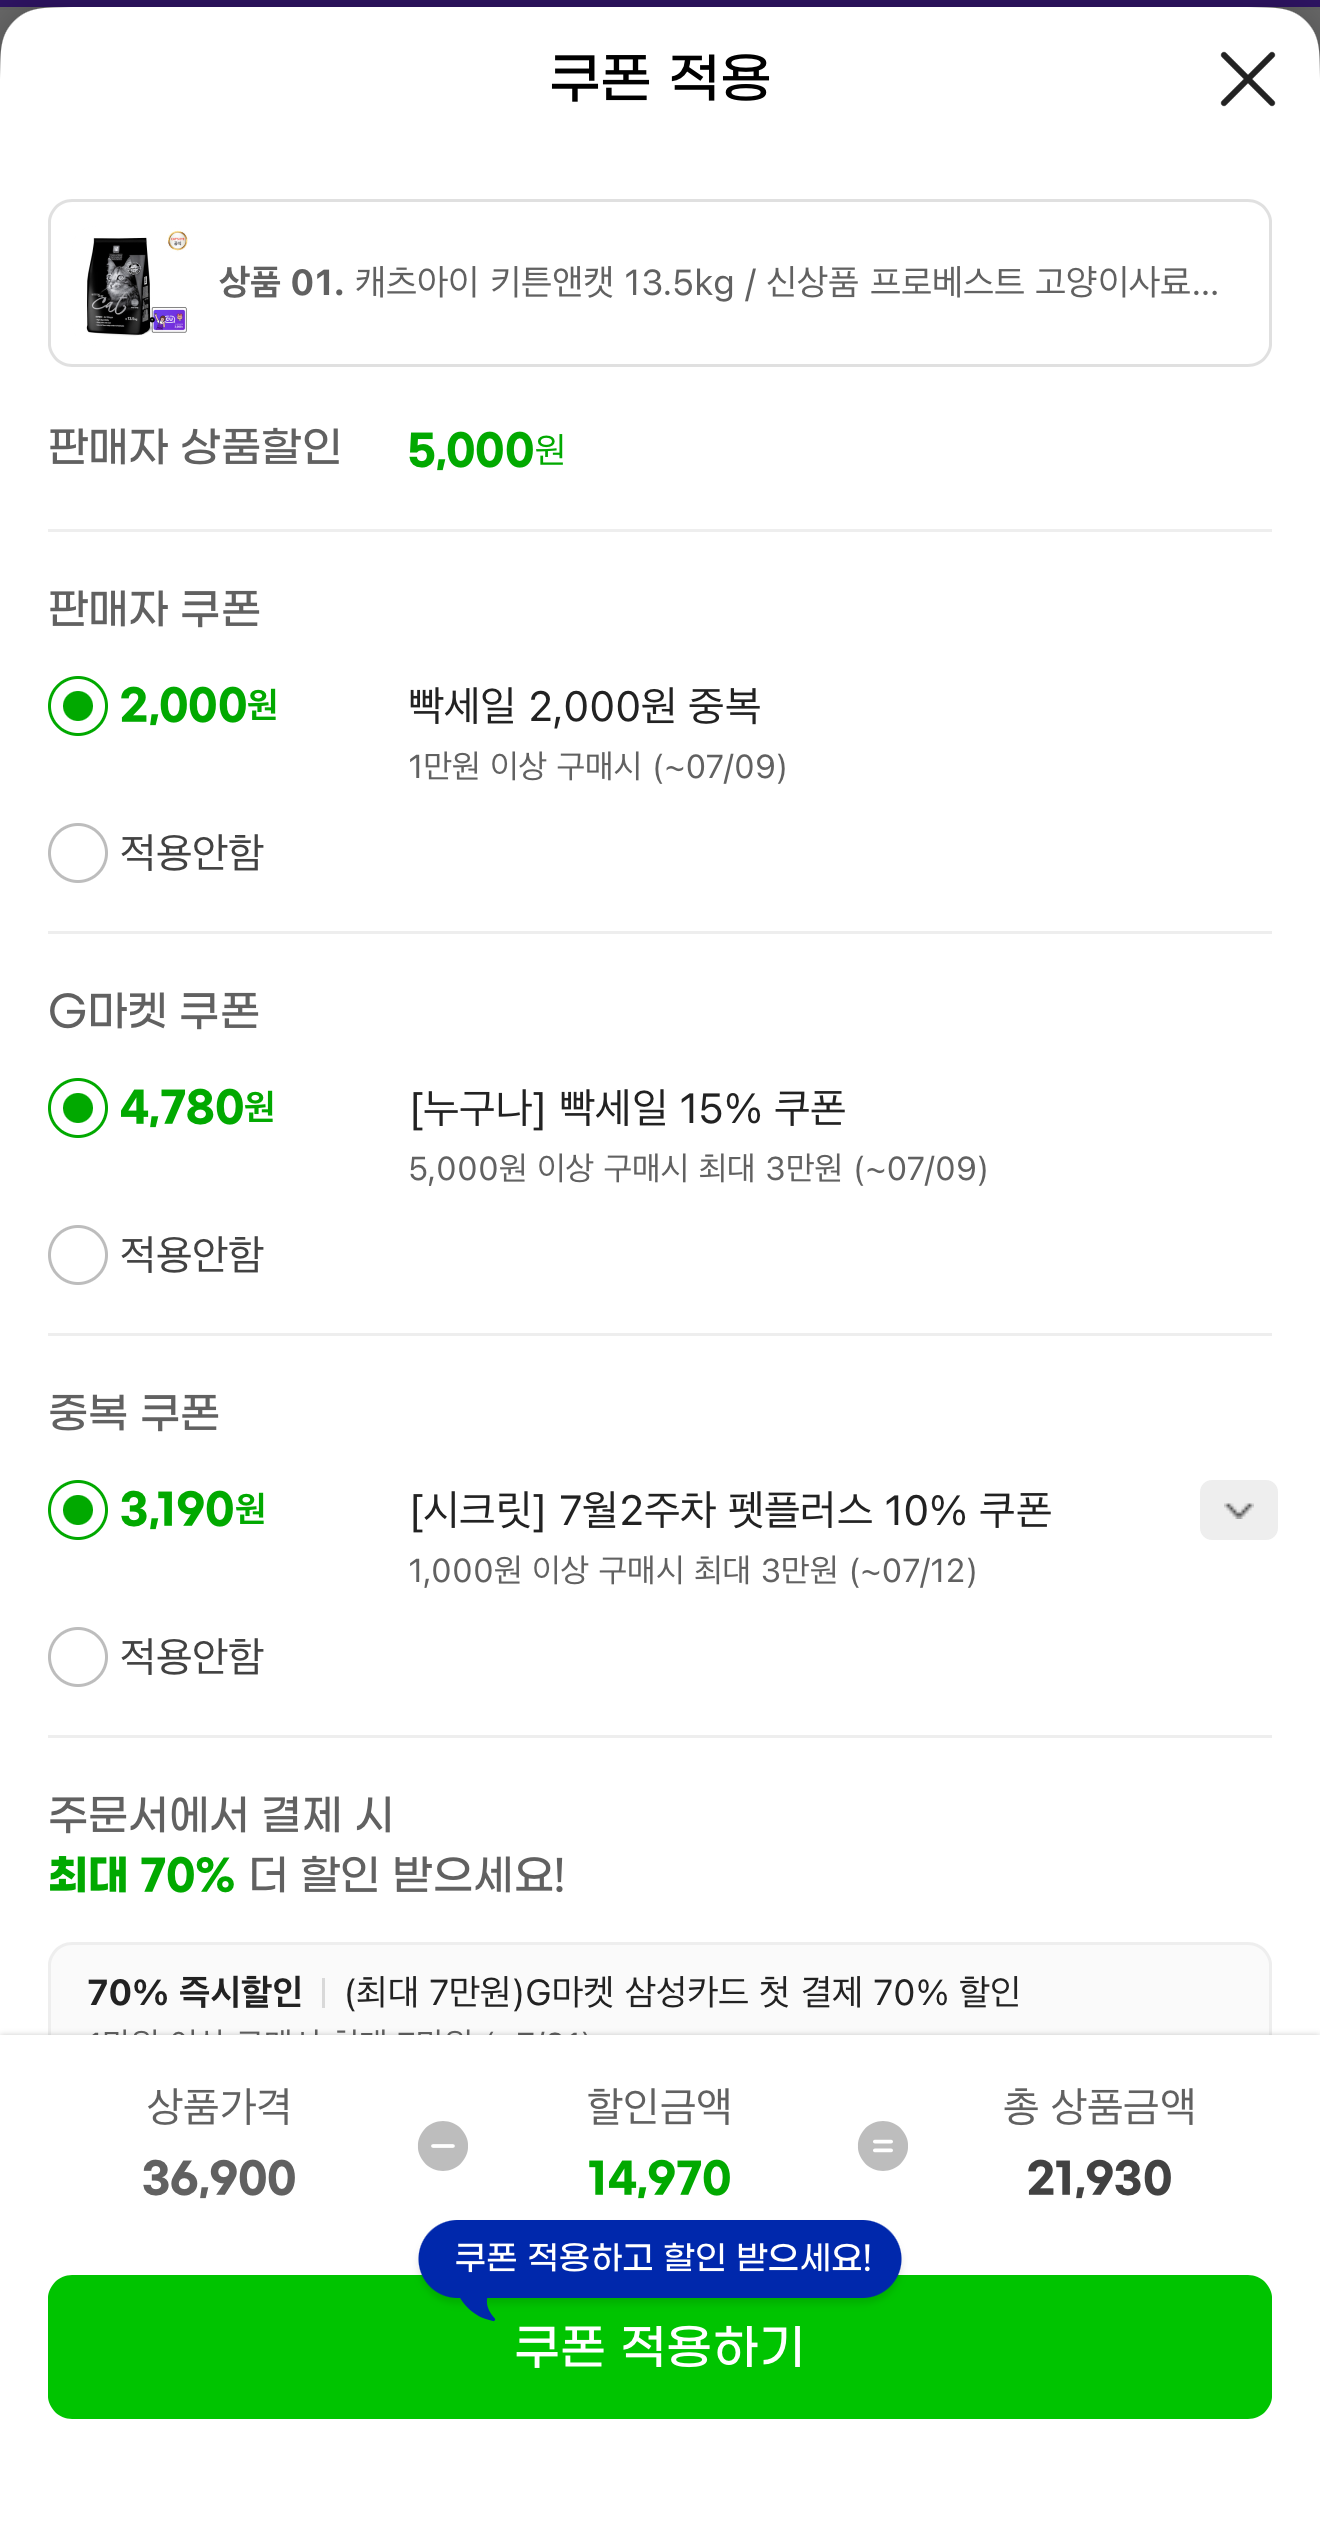Tap the [누구나] 빡세일 15% 쿠폰 label
Viewport: 1320px width, 2547px height.
point(628,1108)
